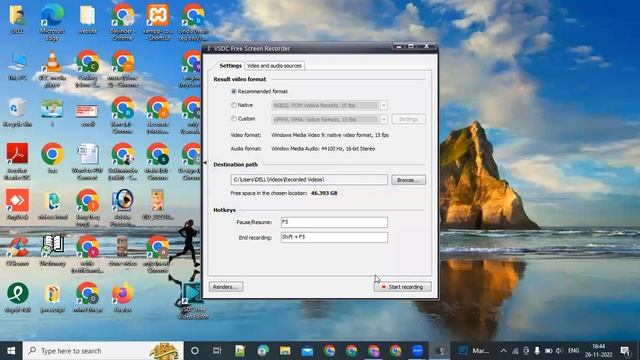
Task: Select the Dictionary desktop shortcut
Action: pyautogui.click(x=52, y=251)
